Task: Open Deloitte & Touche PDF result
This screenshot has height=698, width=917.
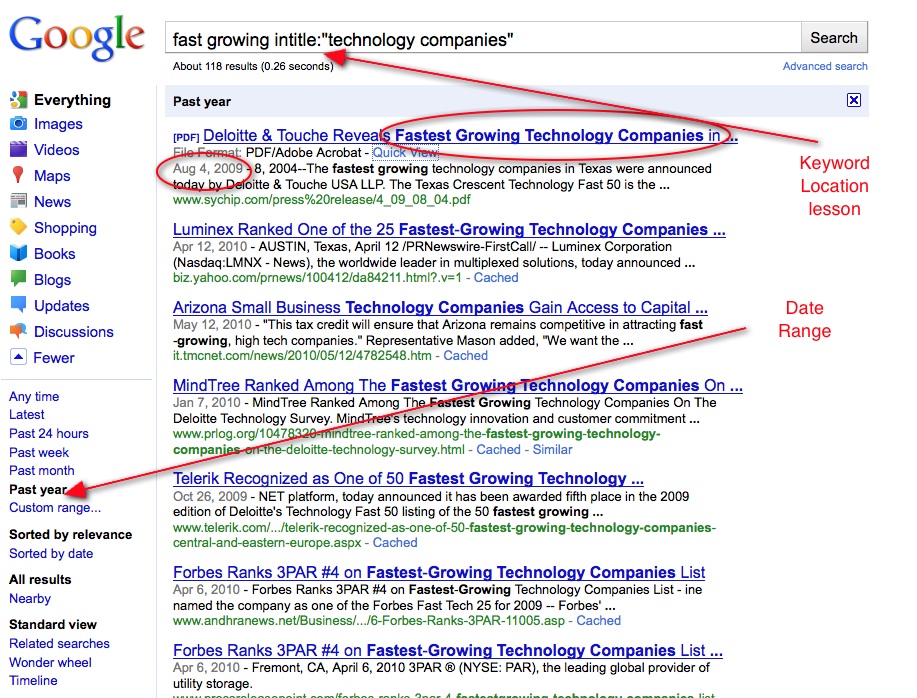Action: pos(470,136)
